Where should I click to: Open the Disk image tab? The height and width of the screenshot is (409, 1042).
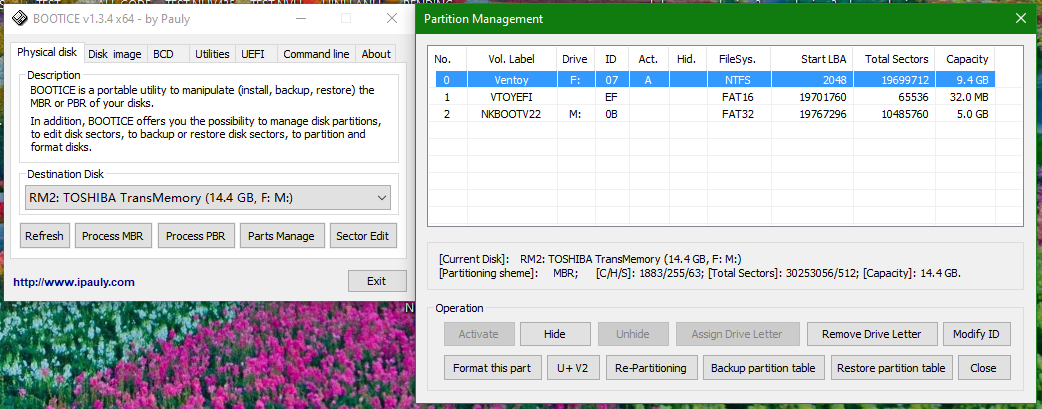[x=115, y=55]
